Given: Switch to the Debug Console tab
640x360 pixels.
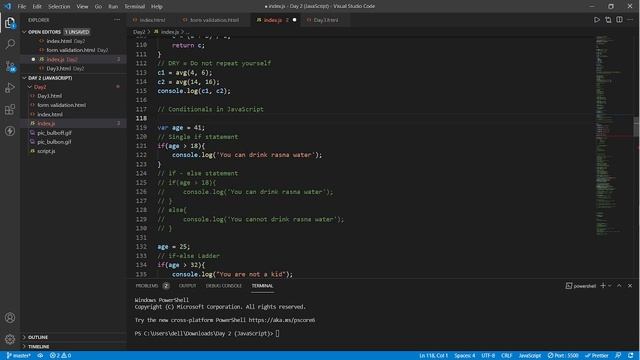Looking at the screenshot, I should coord(224,286).
